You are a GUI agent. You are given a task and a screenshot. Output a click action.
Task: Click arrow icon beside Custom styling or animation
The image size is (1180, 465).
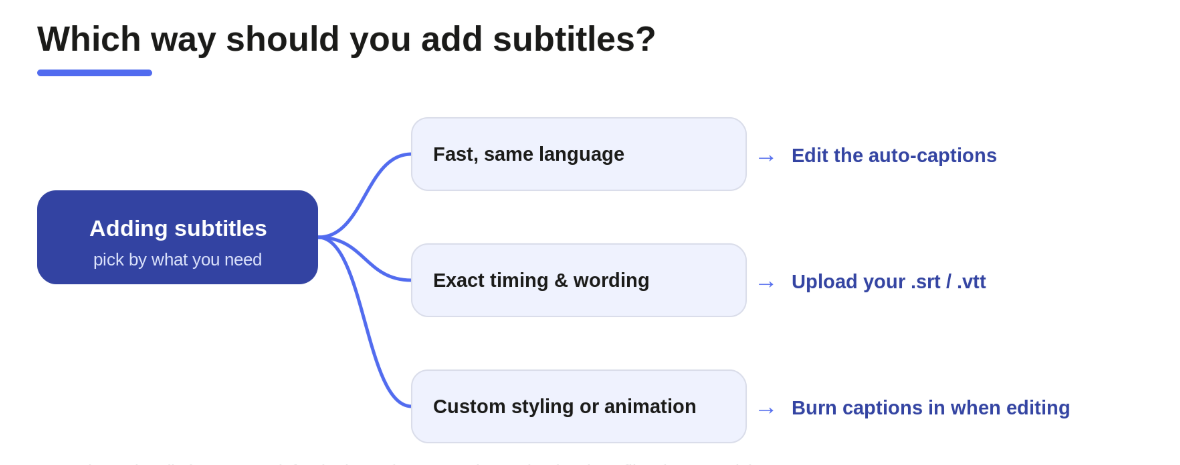click(x=766, y=409)
